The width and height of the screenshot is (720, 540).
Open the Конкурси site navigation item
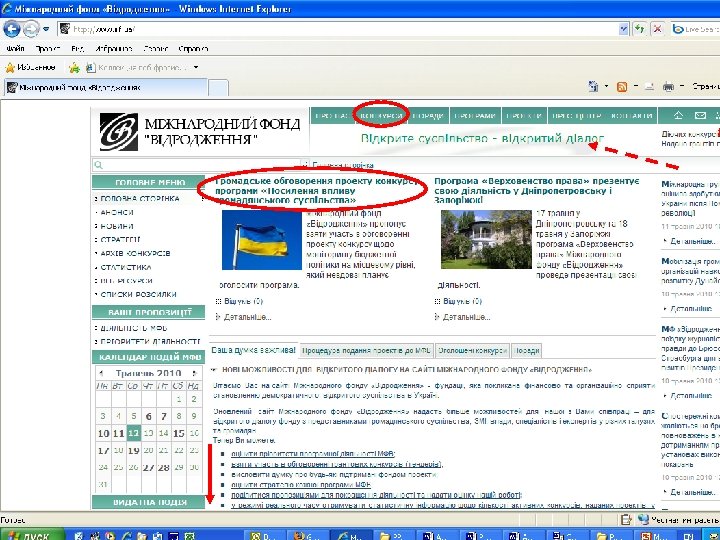(381, 116)
